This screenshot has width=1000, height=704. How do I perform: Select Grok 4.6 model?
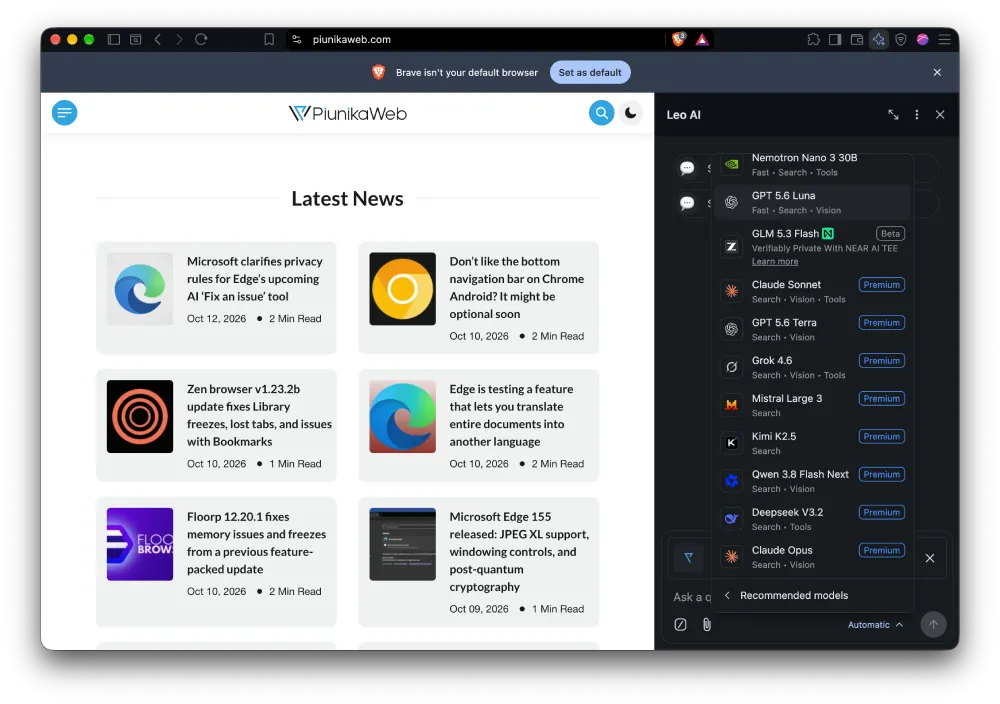(811, 367)
